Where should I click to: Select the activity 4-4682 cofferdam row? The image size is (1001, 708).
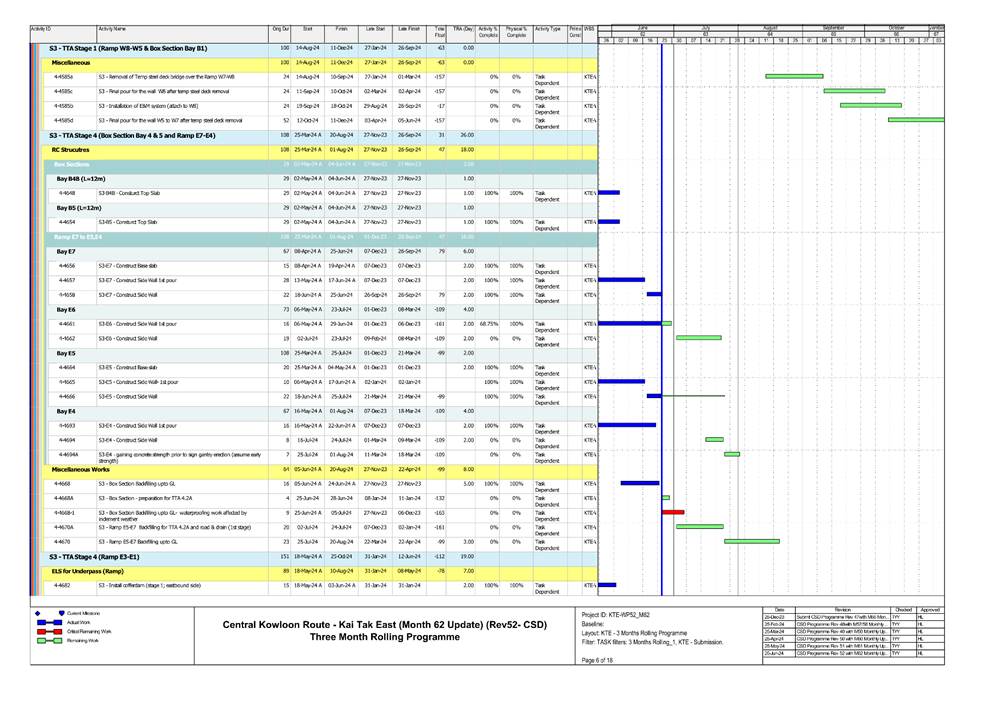150,585
